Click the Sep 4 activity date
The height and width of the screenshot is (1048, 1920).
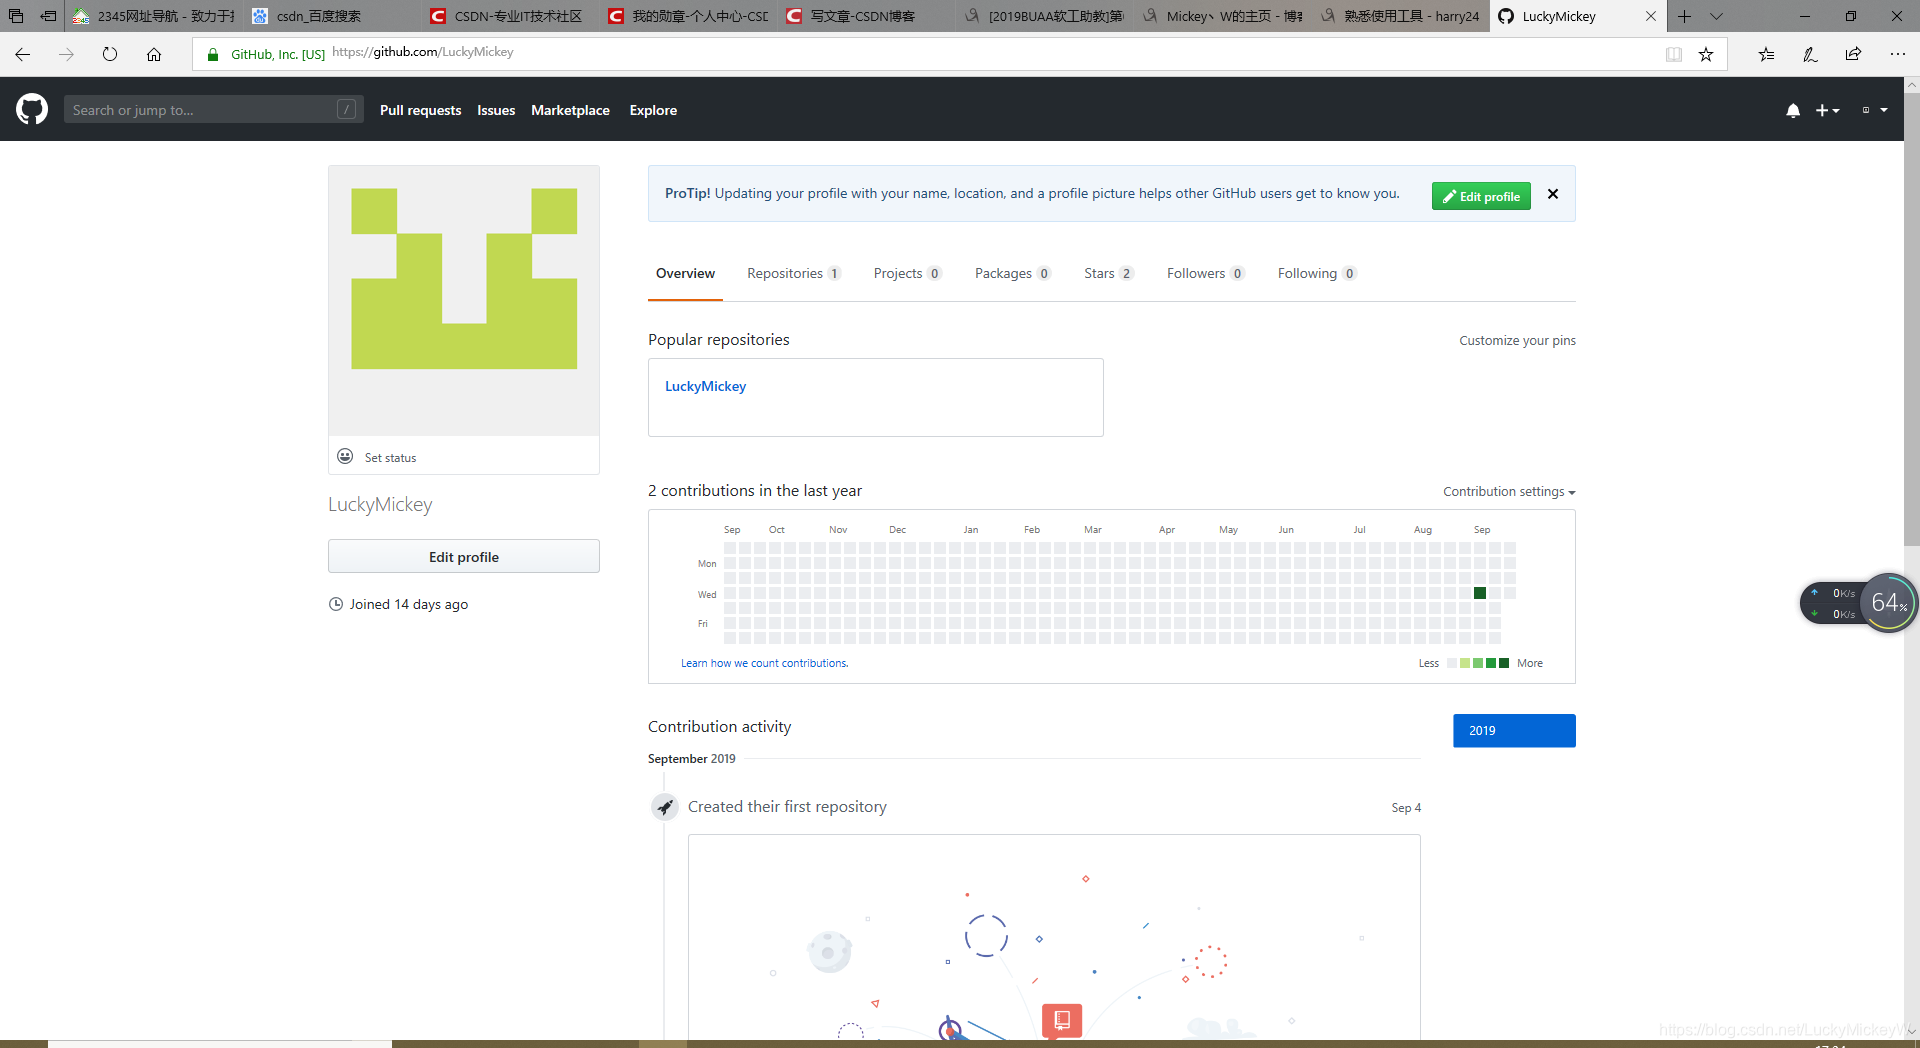pyautogui.click(x=1406, y=807)
